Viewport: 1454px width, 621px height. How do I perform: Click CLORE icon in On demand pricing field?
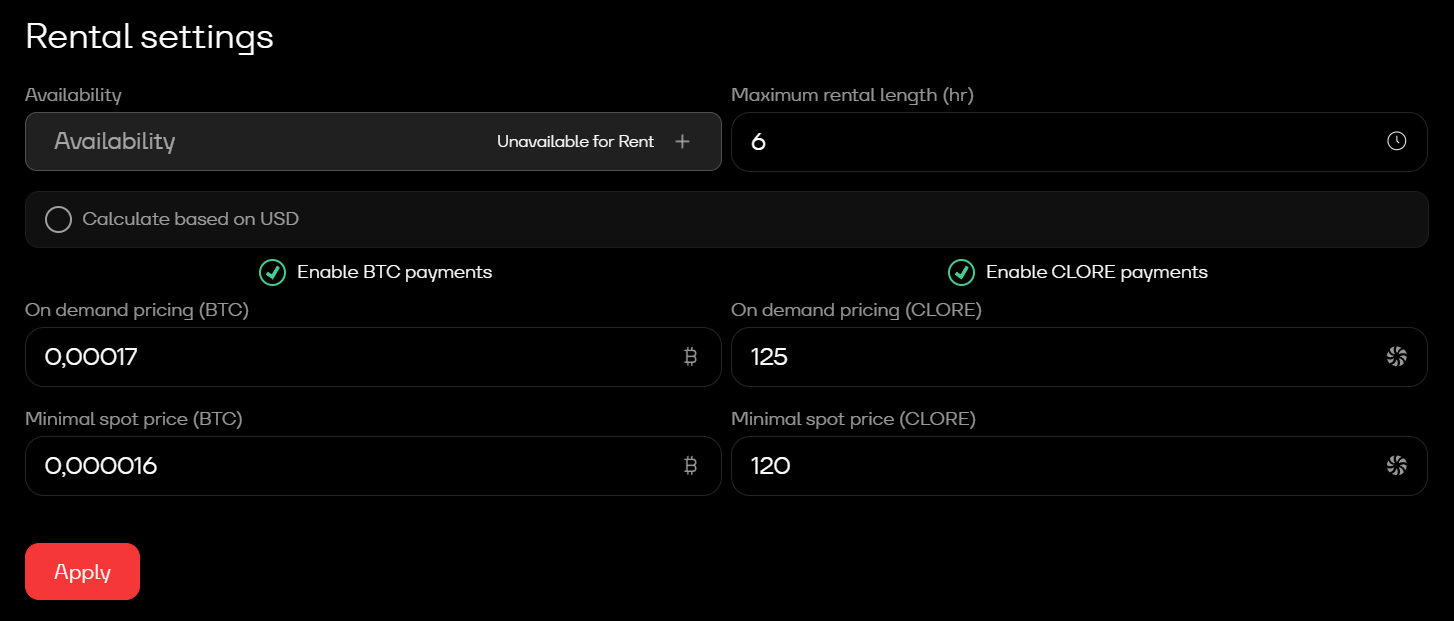1396,357
